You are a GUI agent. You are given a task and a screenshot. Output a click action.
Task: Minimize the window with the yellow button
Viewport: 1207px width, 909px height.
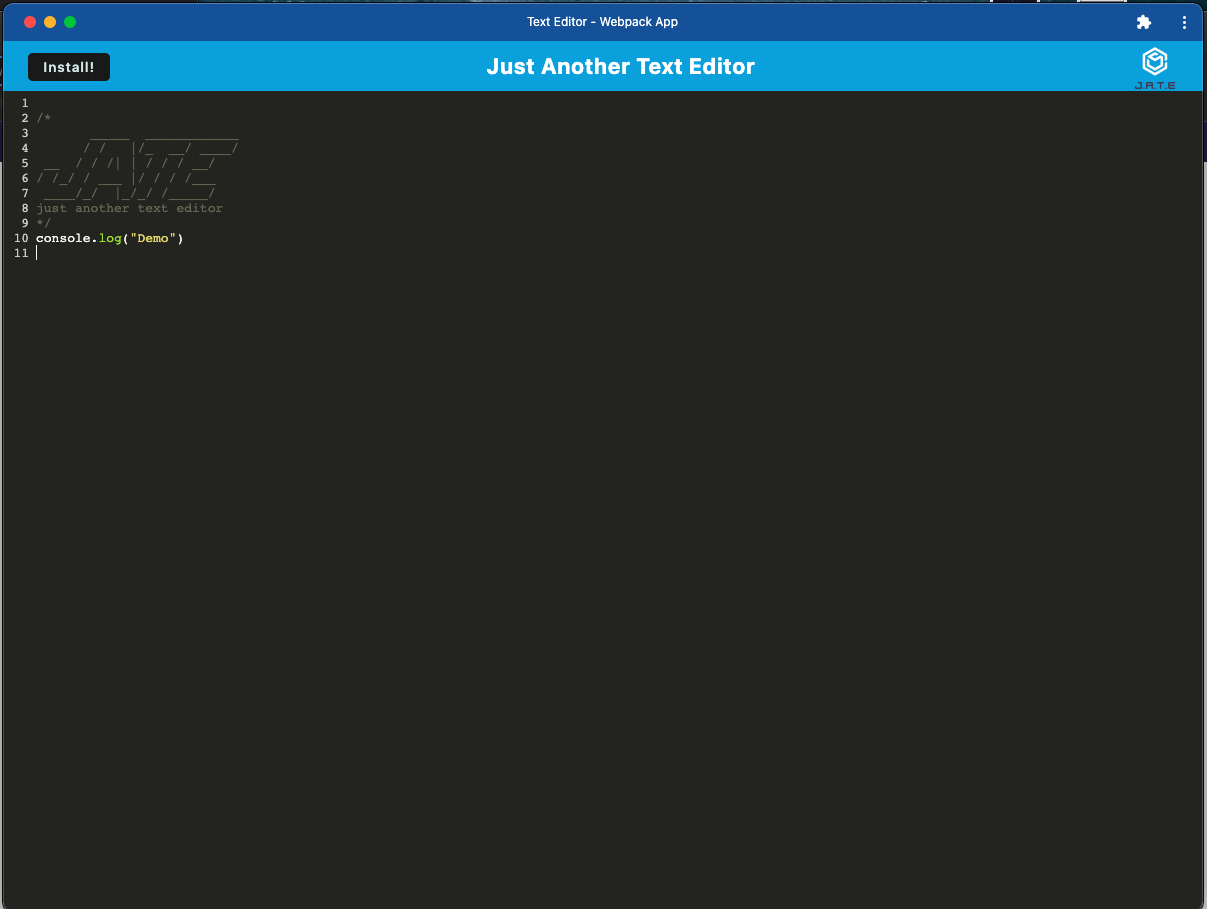tap(50, 21)
